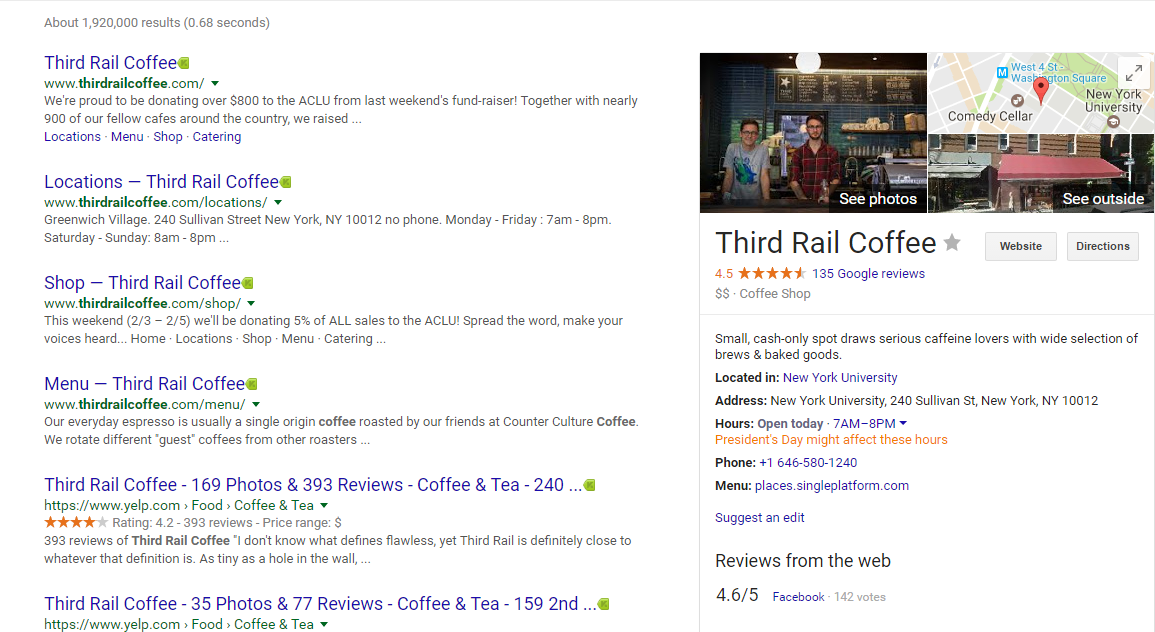Screen dimensions: 1155x632
Task: Click green icon next to Menu result title
Action: pos(252,384)
